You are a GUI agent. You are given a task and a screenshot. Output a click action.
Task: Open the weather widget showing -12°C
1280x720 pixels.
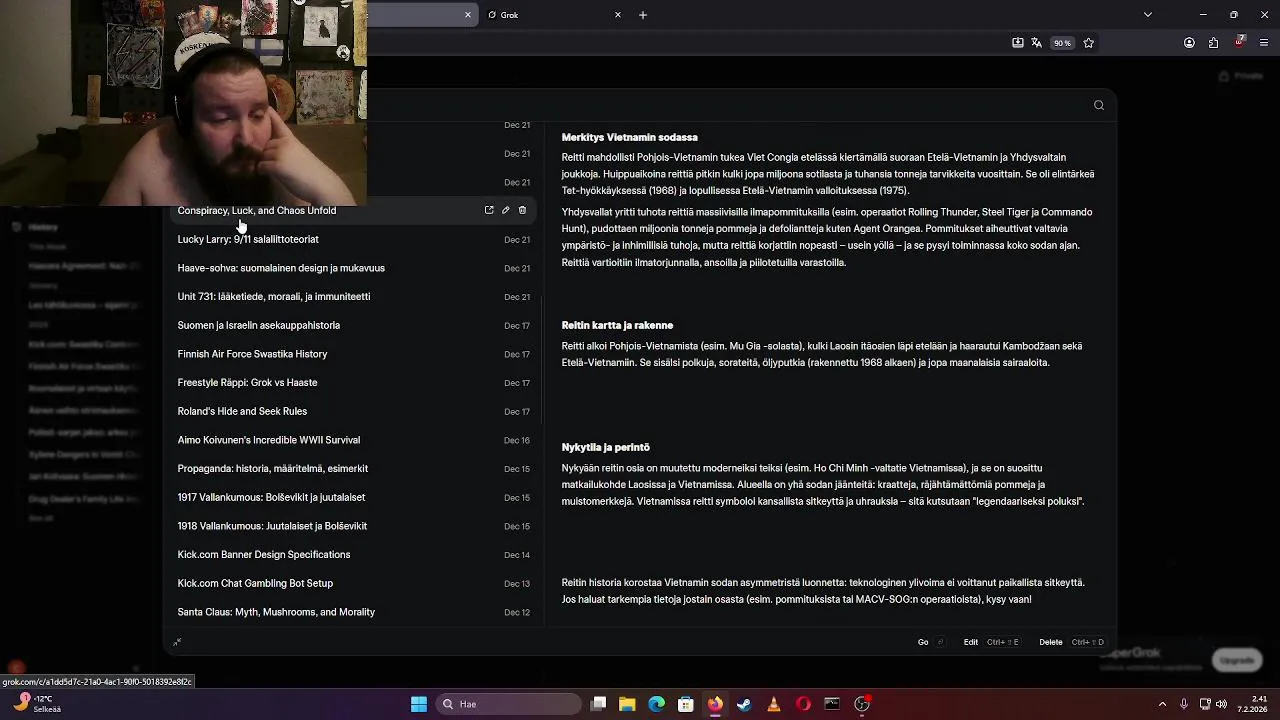pos(35,704)
